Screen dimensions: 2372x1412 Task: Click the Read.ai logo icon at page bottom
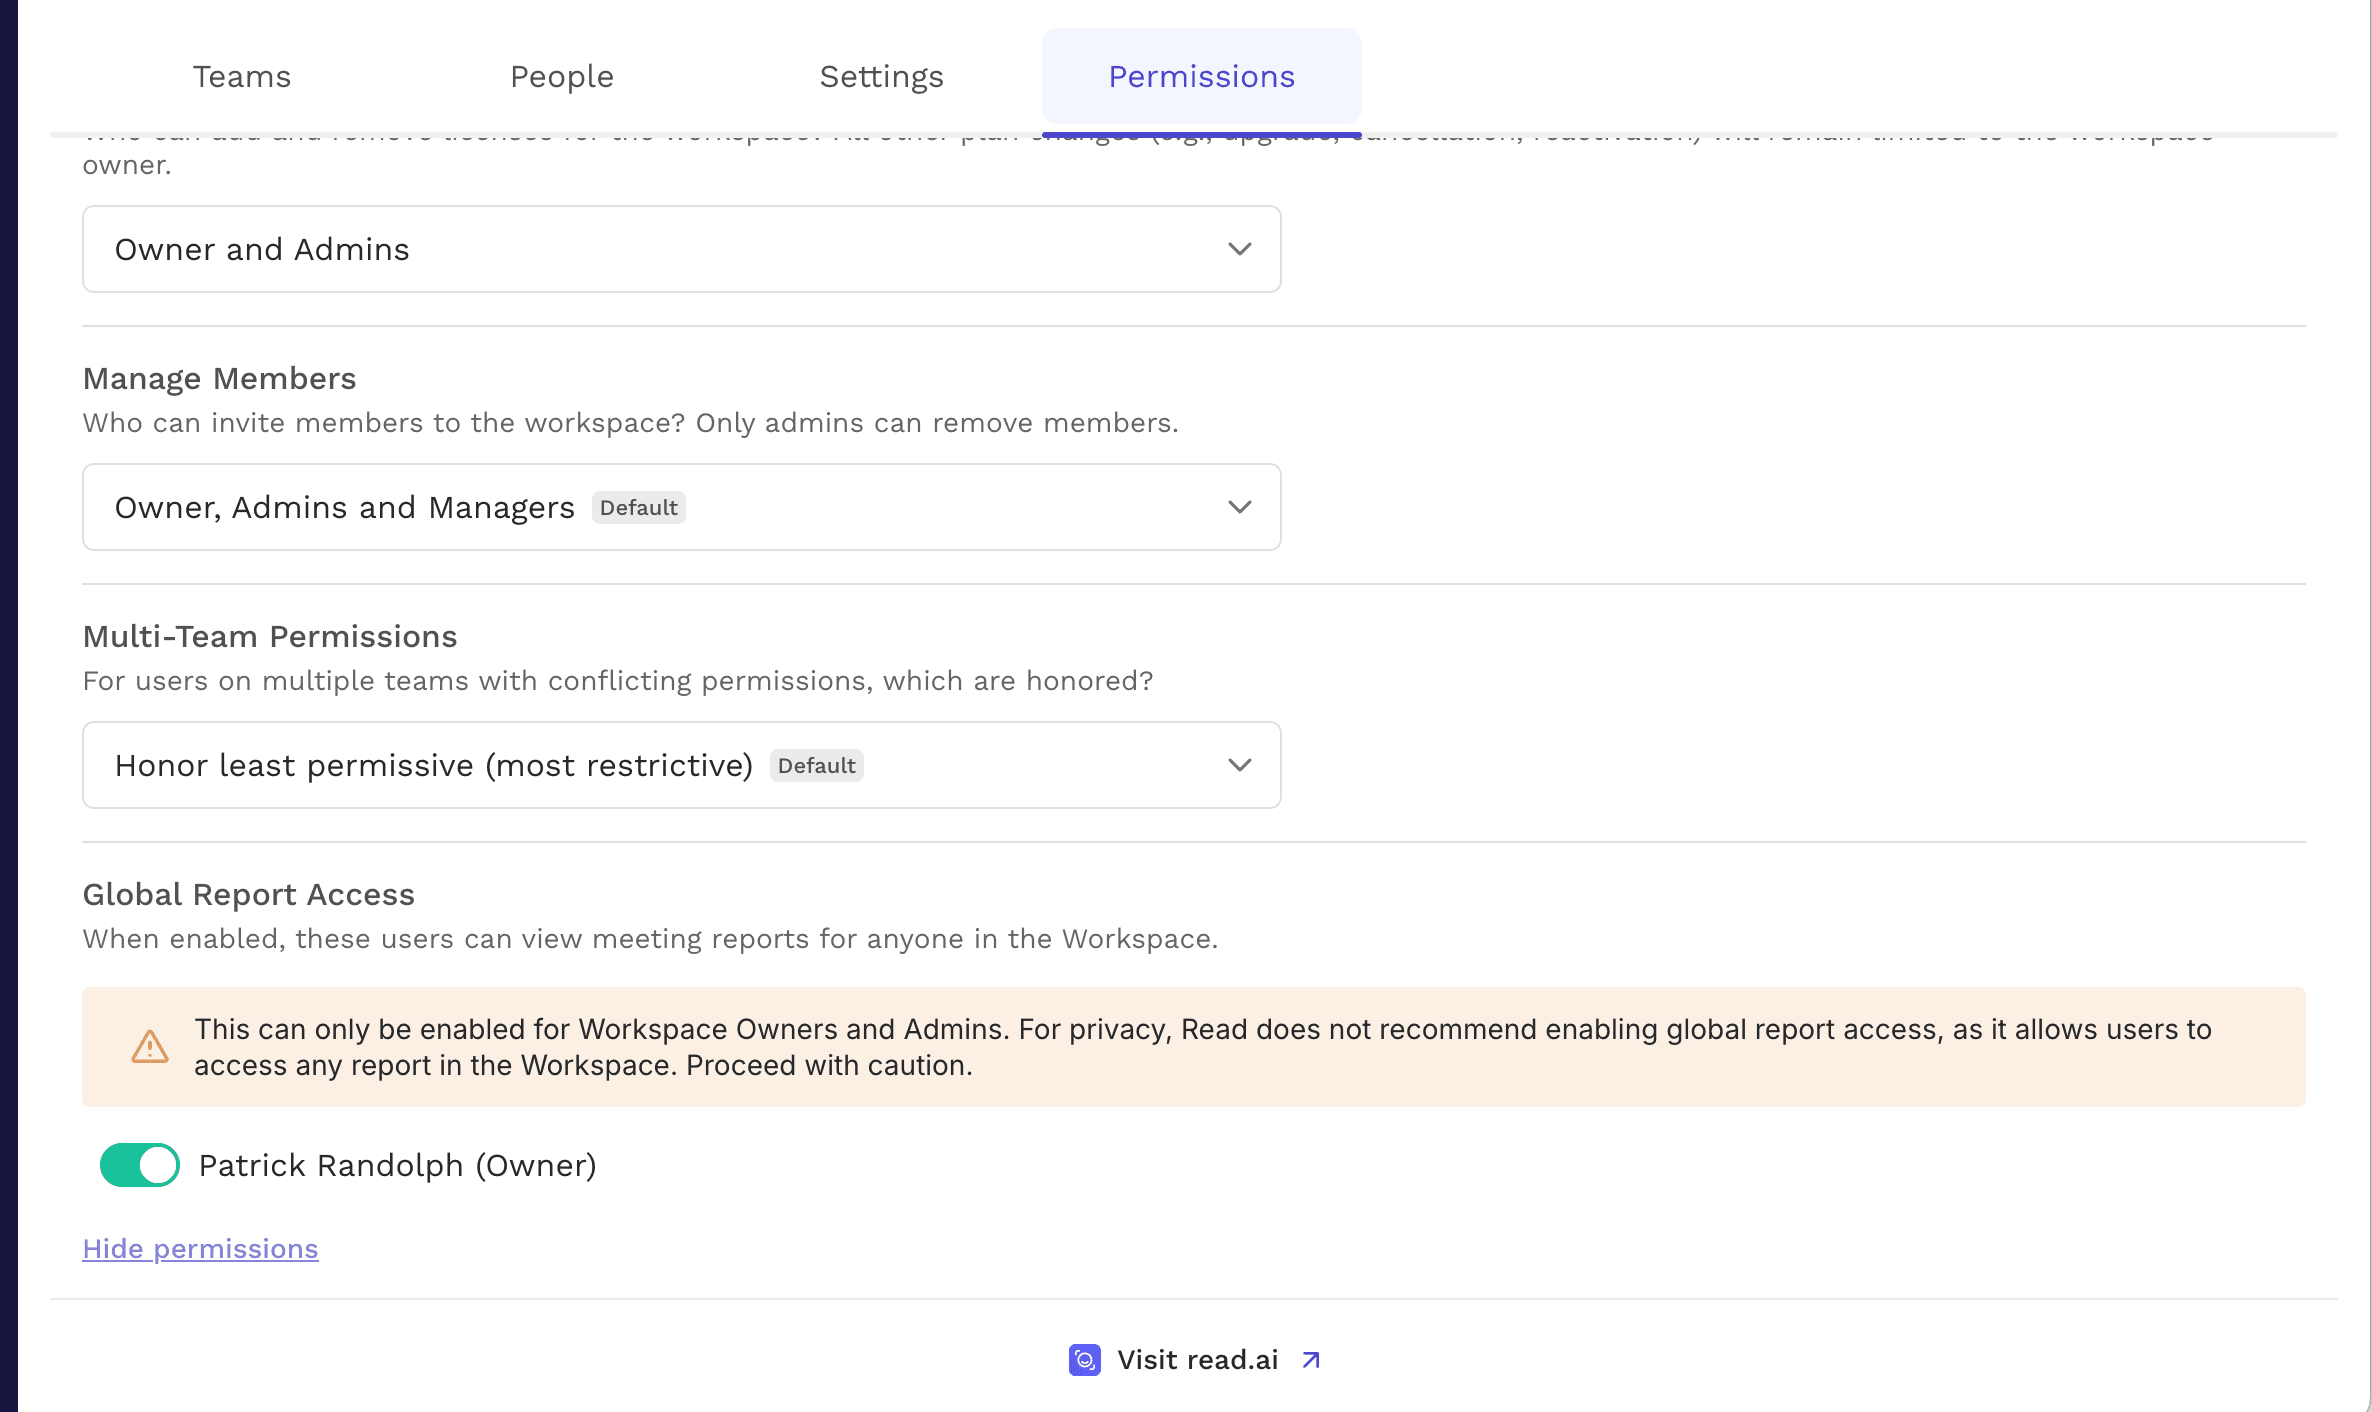click(x=1084, y=1360)
